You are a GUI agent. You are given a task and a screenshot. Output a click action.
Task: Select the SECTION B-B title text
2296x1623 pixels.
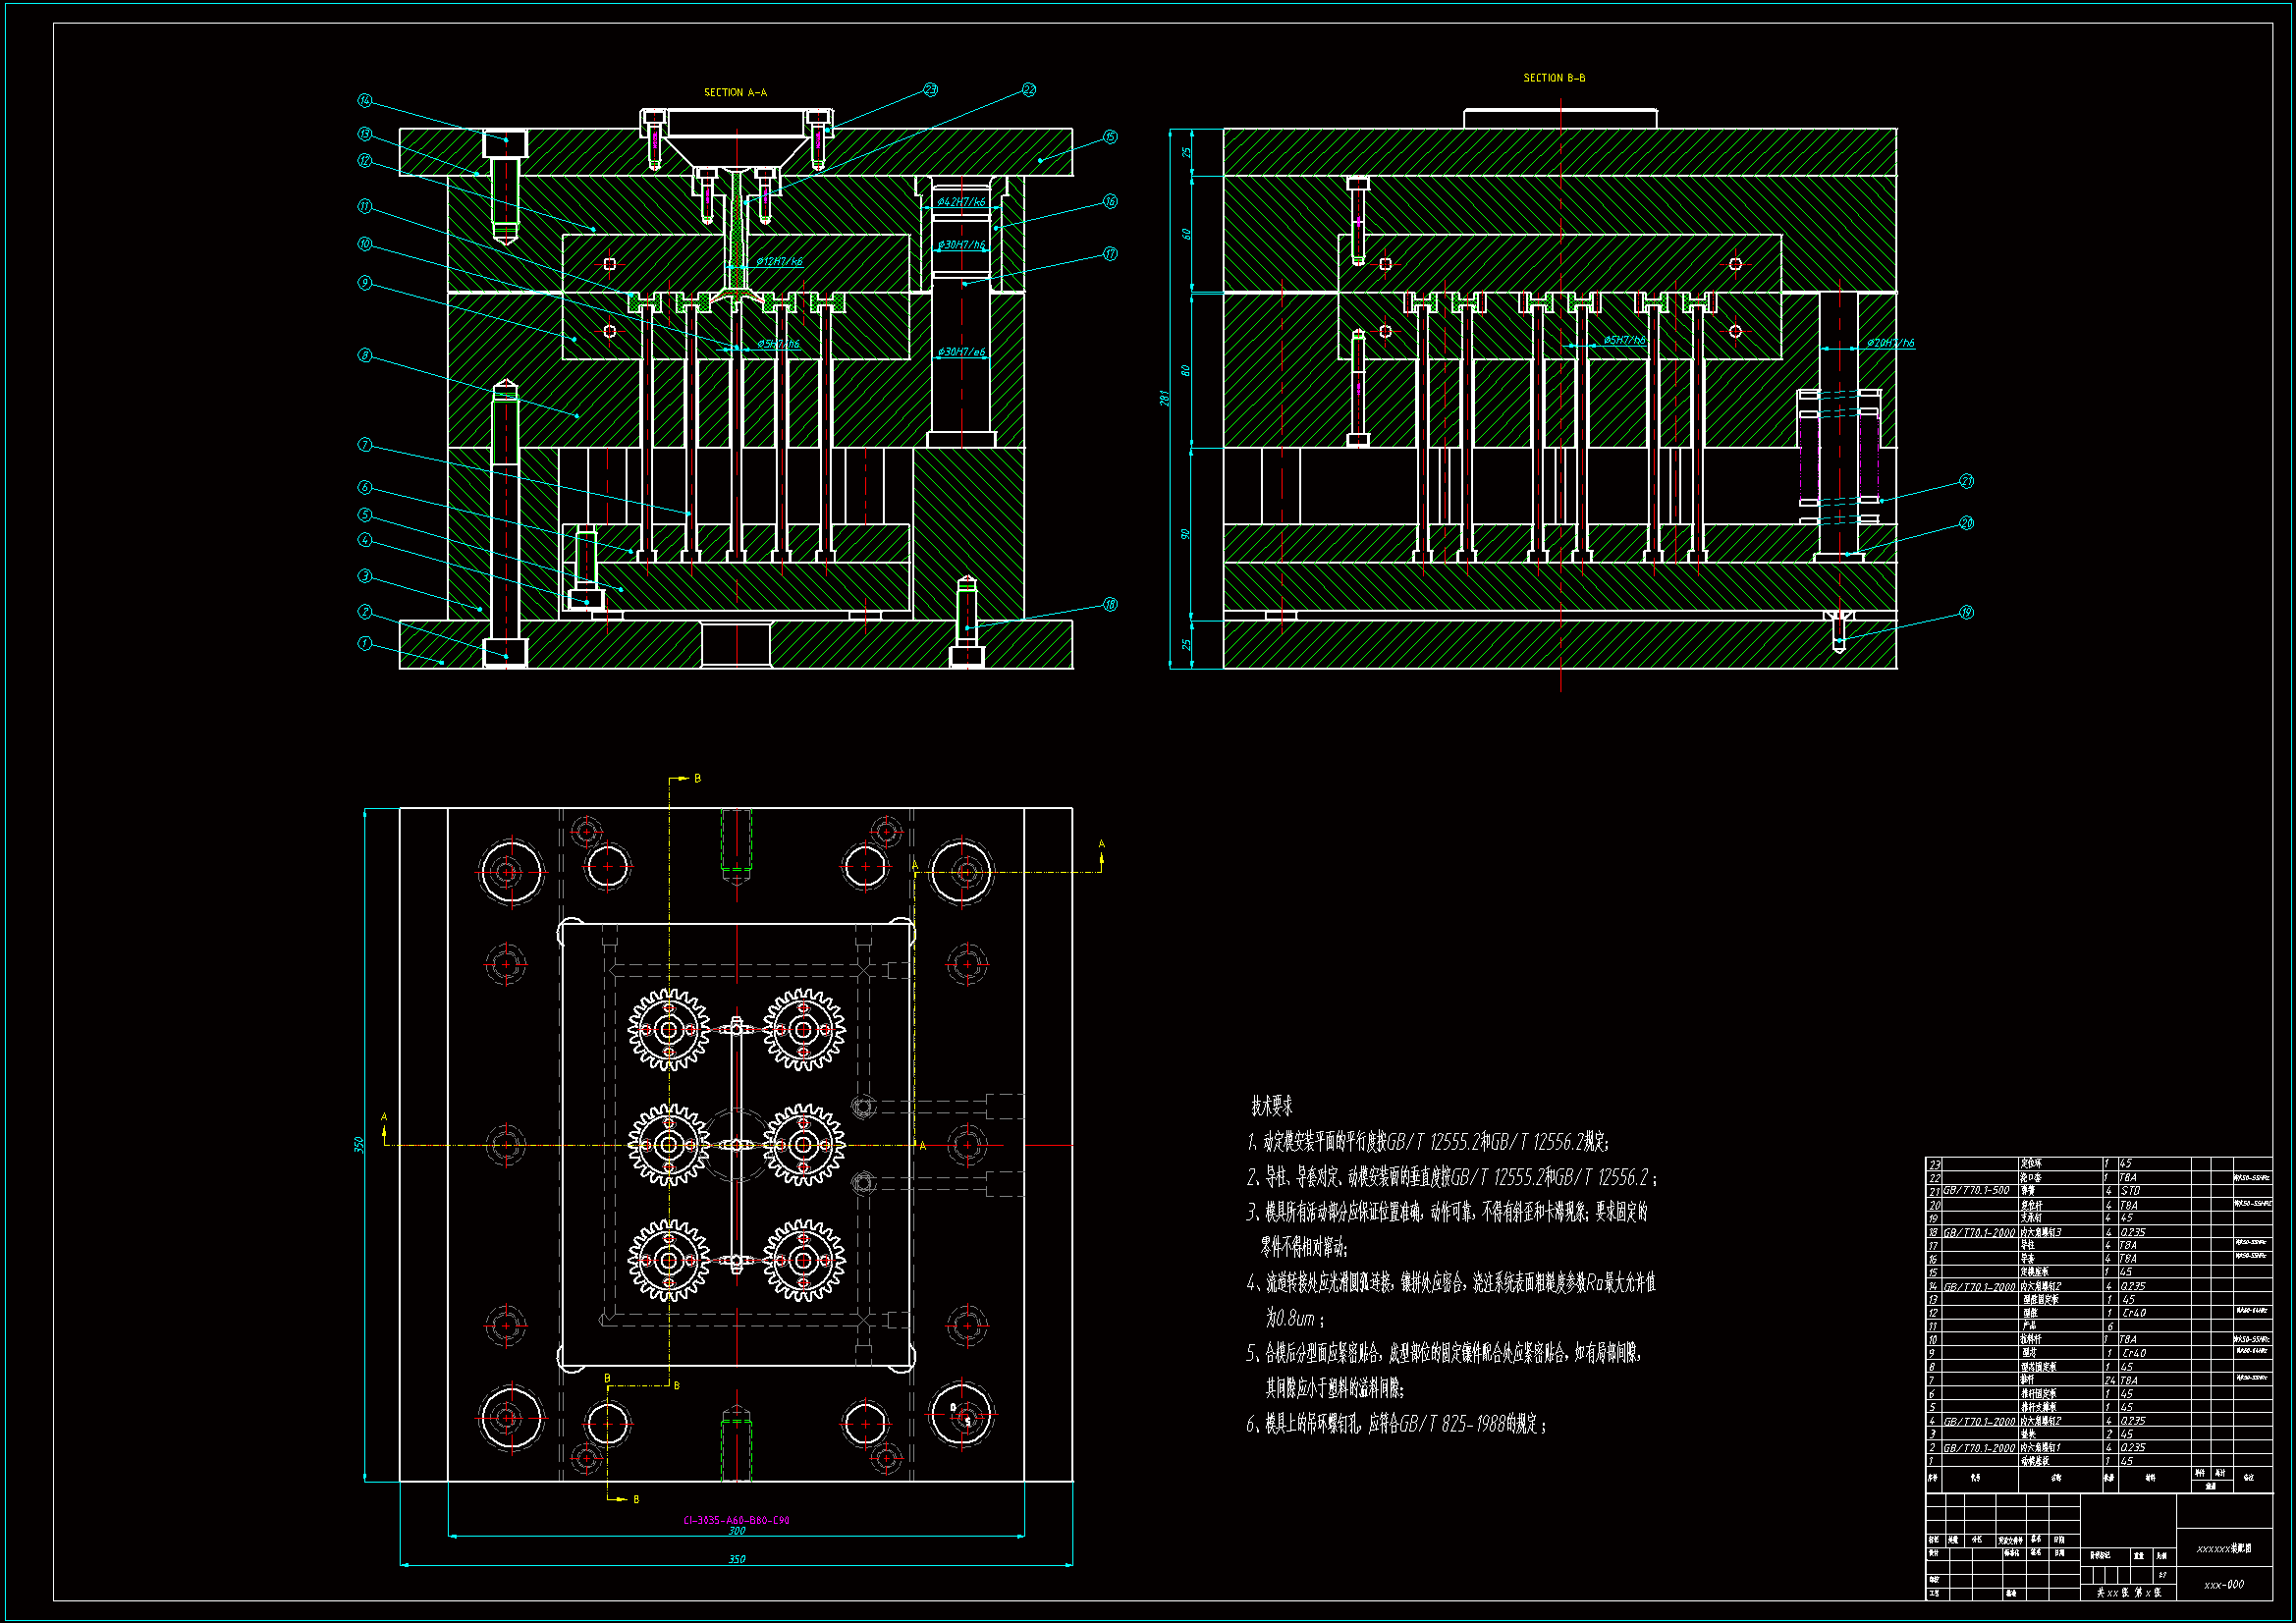(x=1554, y=78)
